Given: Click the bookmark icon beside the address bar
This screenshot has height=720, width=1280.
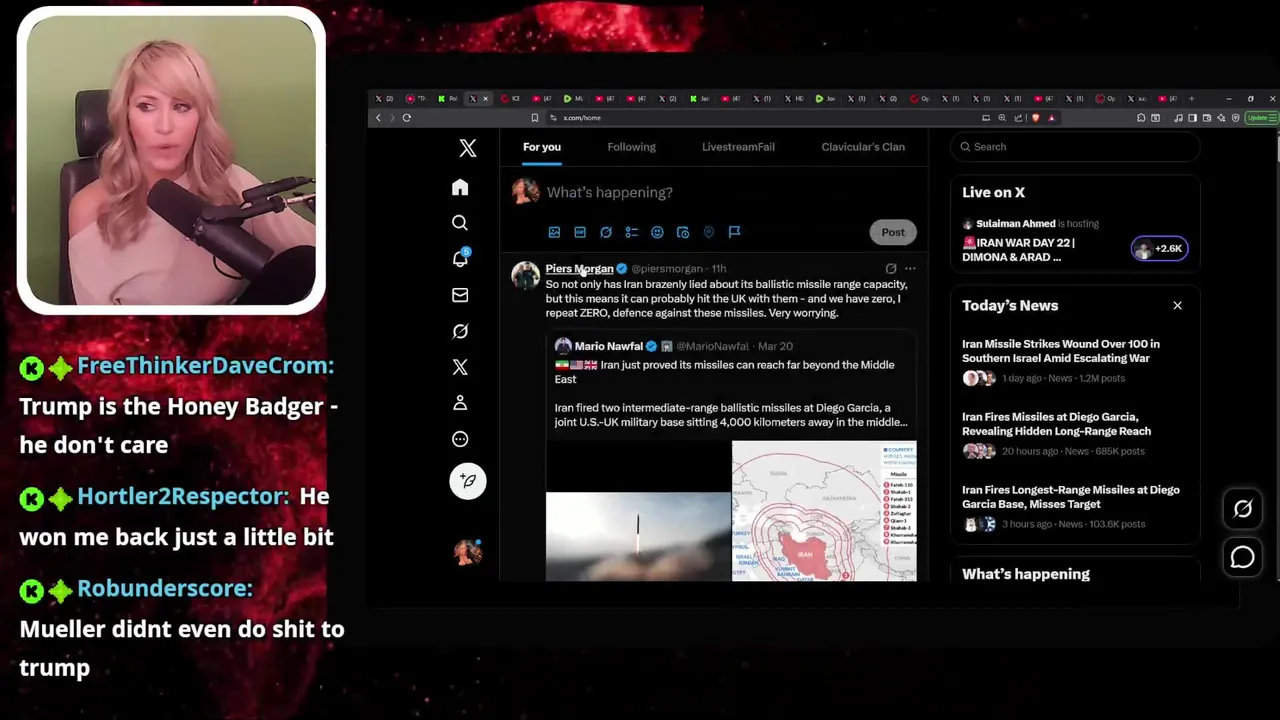Looking at the screenshot, I should point(535,118).
